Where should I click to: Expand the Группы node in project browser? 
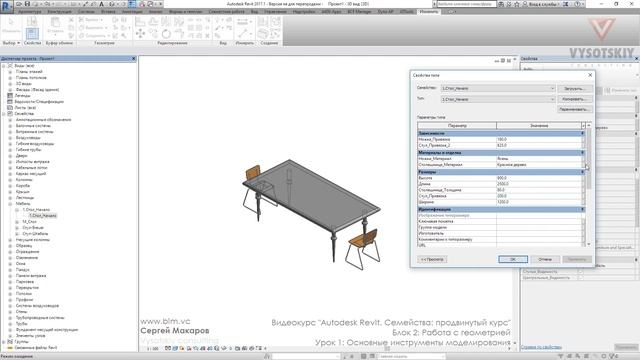point(4,342)
